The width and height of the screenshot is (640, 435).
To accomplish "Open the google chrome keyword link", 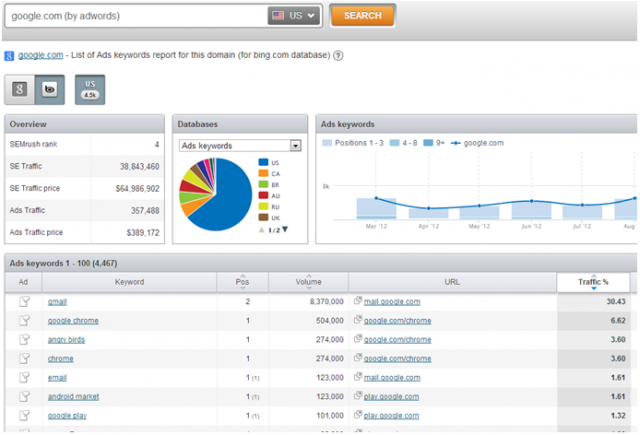I will (x=71, y=321).
